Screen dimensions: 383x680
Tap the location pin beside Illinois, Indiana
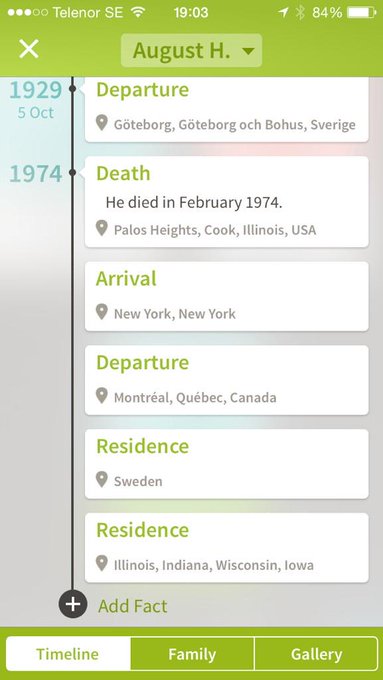tap(101, 564)
